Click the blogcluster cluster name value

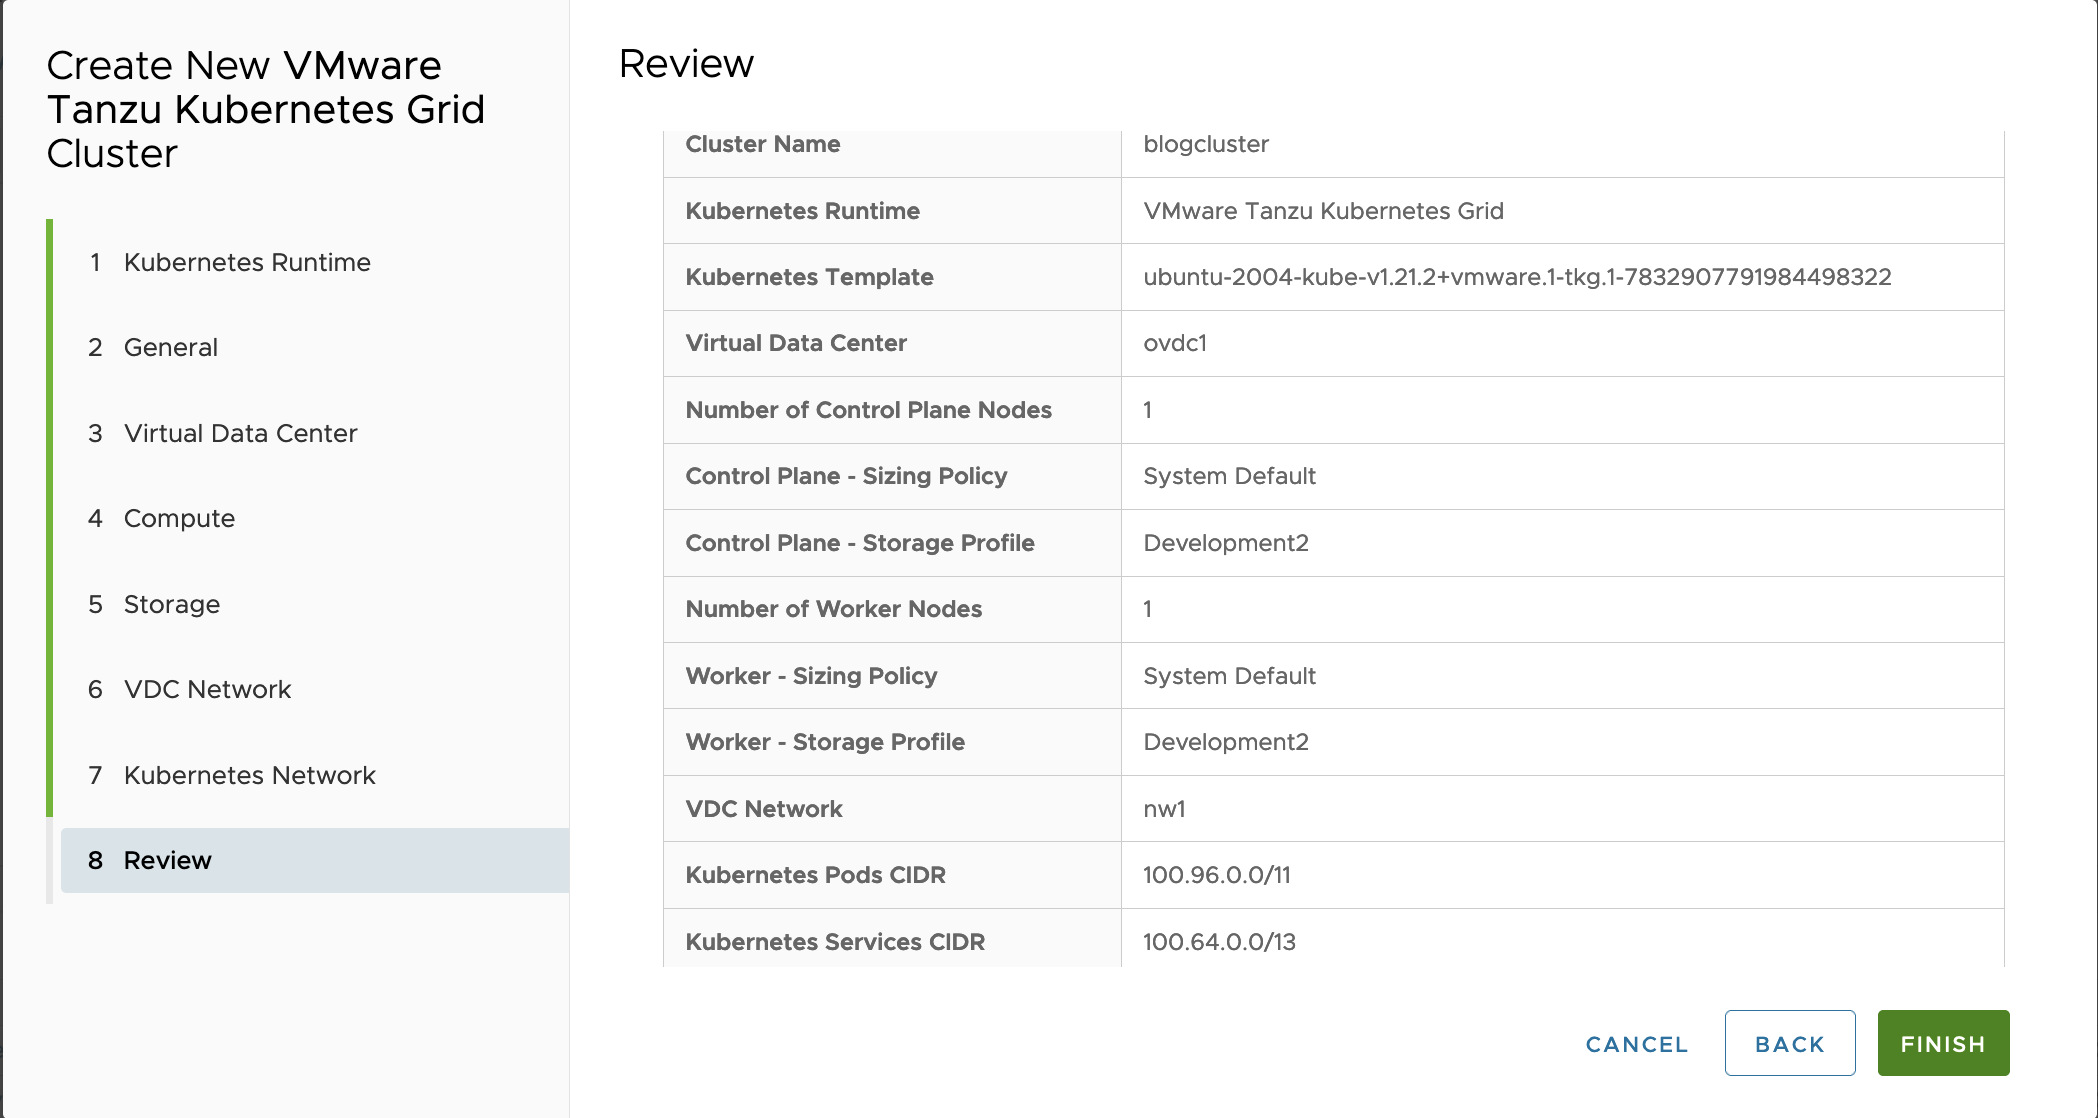coord(1205,144)
